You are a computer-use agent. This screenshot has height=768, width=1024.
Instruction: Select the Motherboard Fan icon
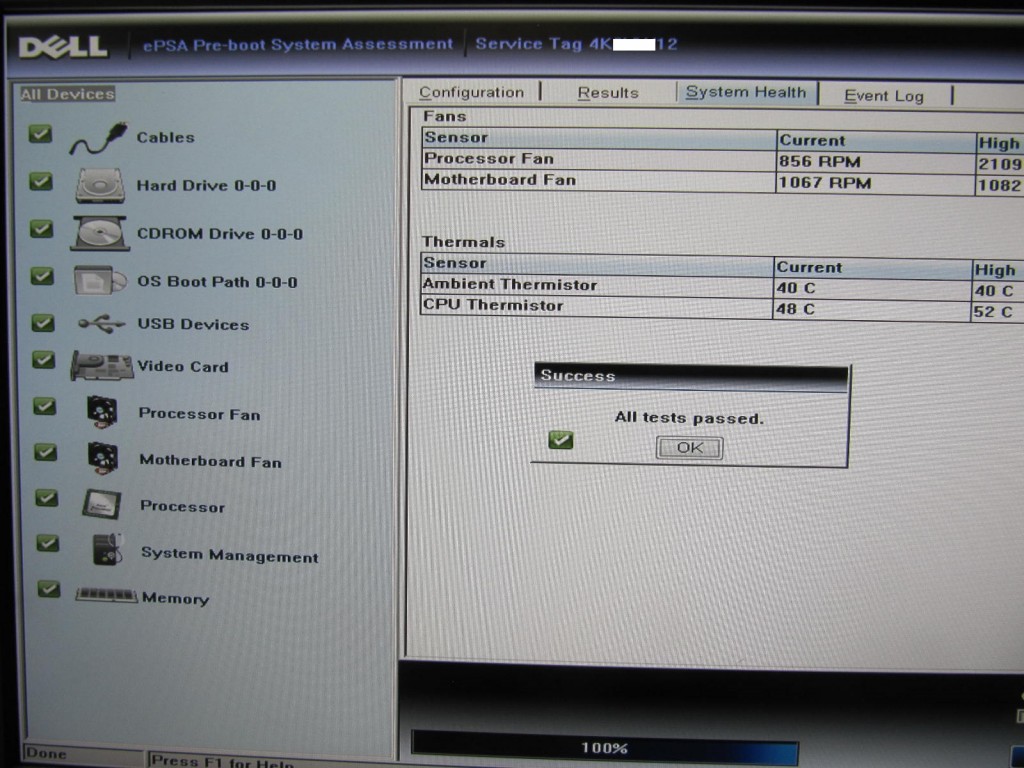[x=102, y=459]
